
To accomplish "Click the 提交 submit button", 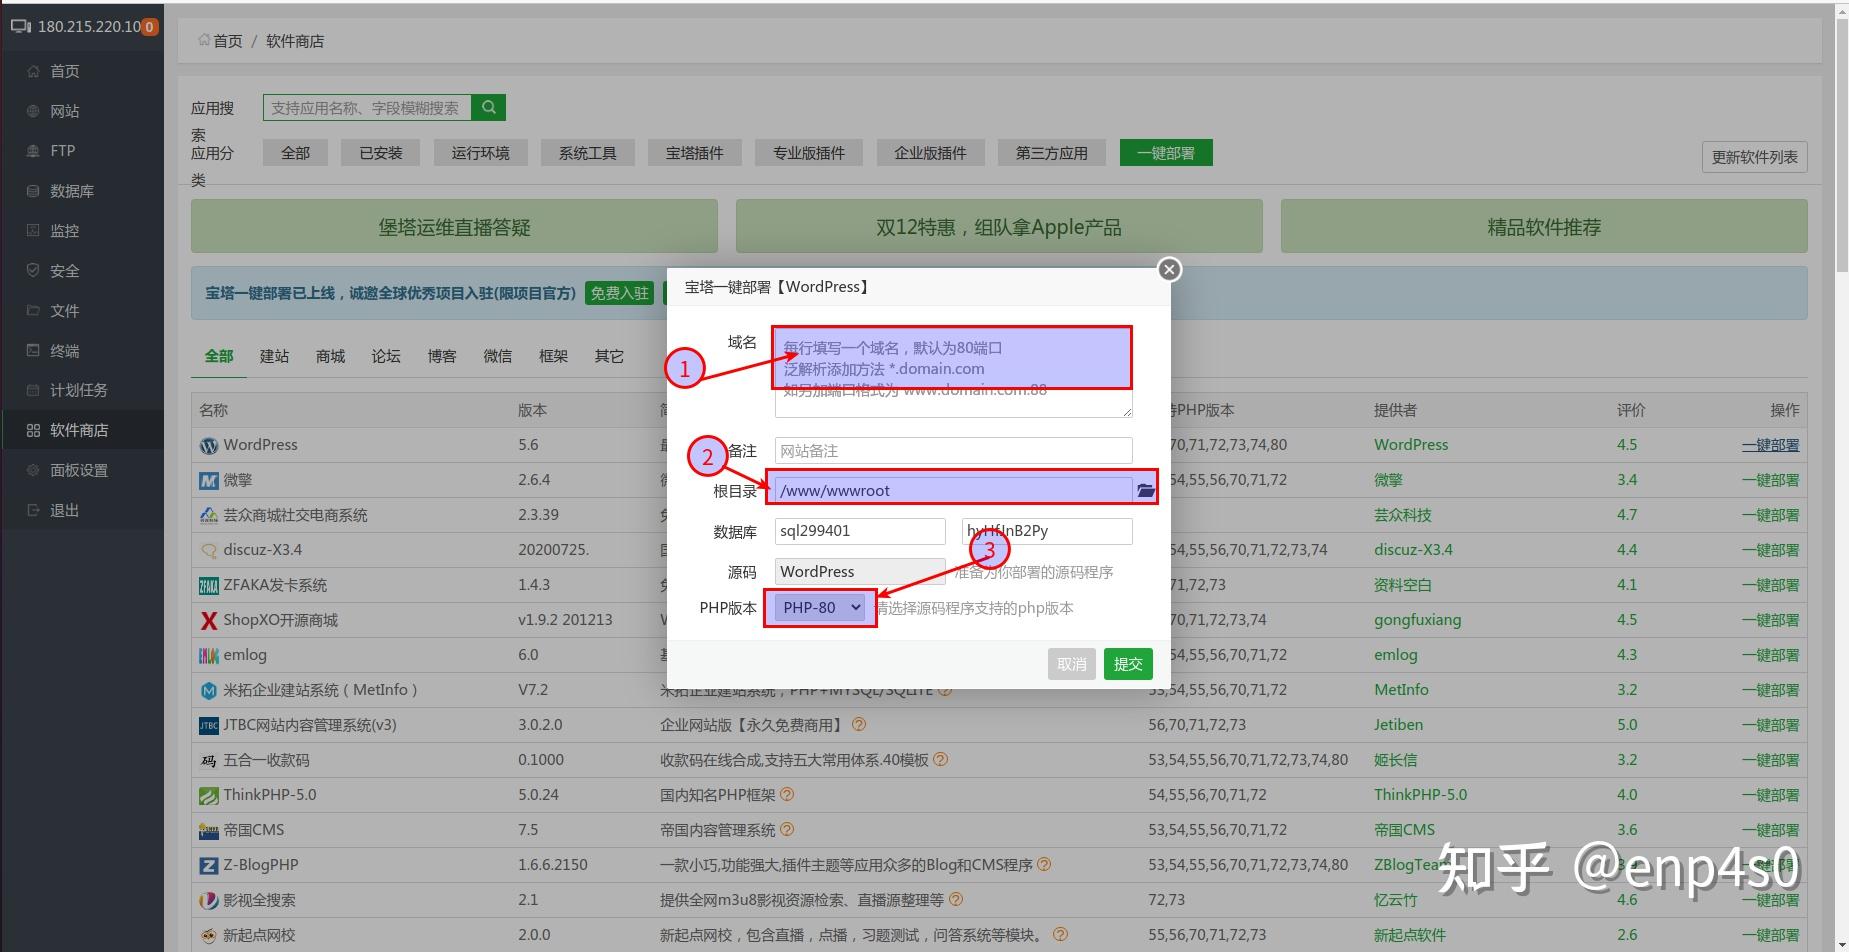I will pos(1127,663).
